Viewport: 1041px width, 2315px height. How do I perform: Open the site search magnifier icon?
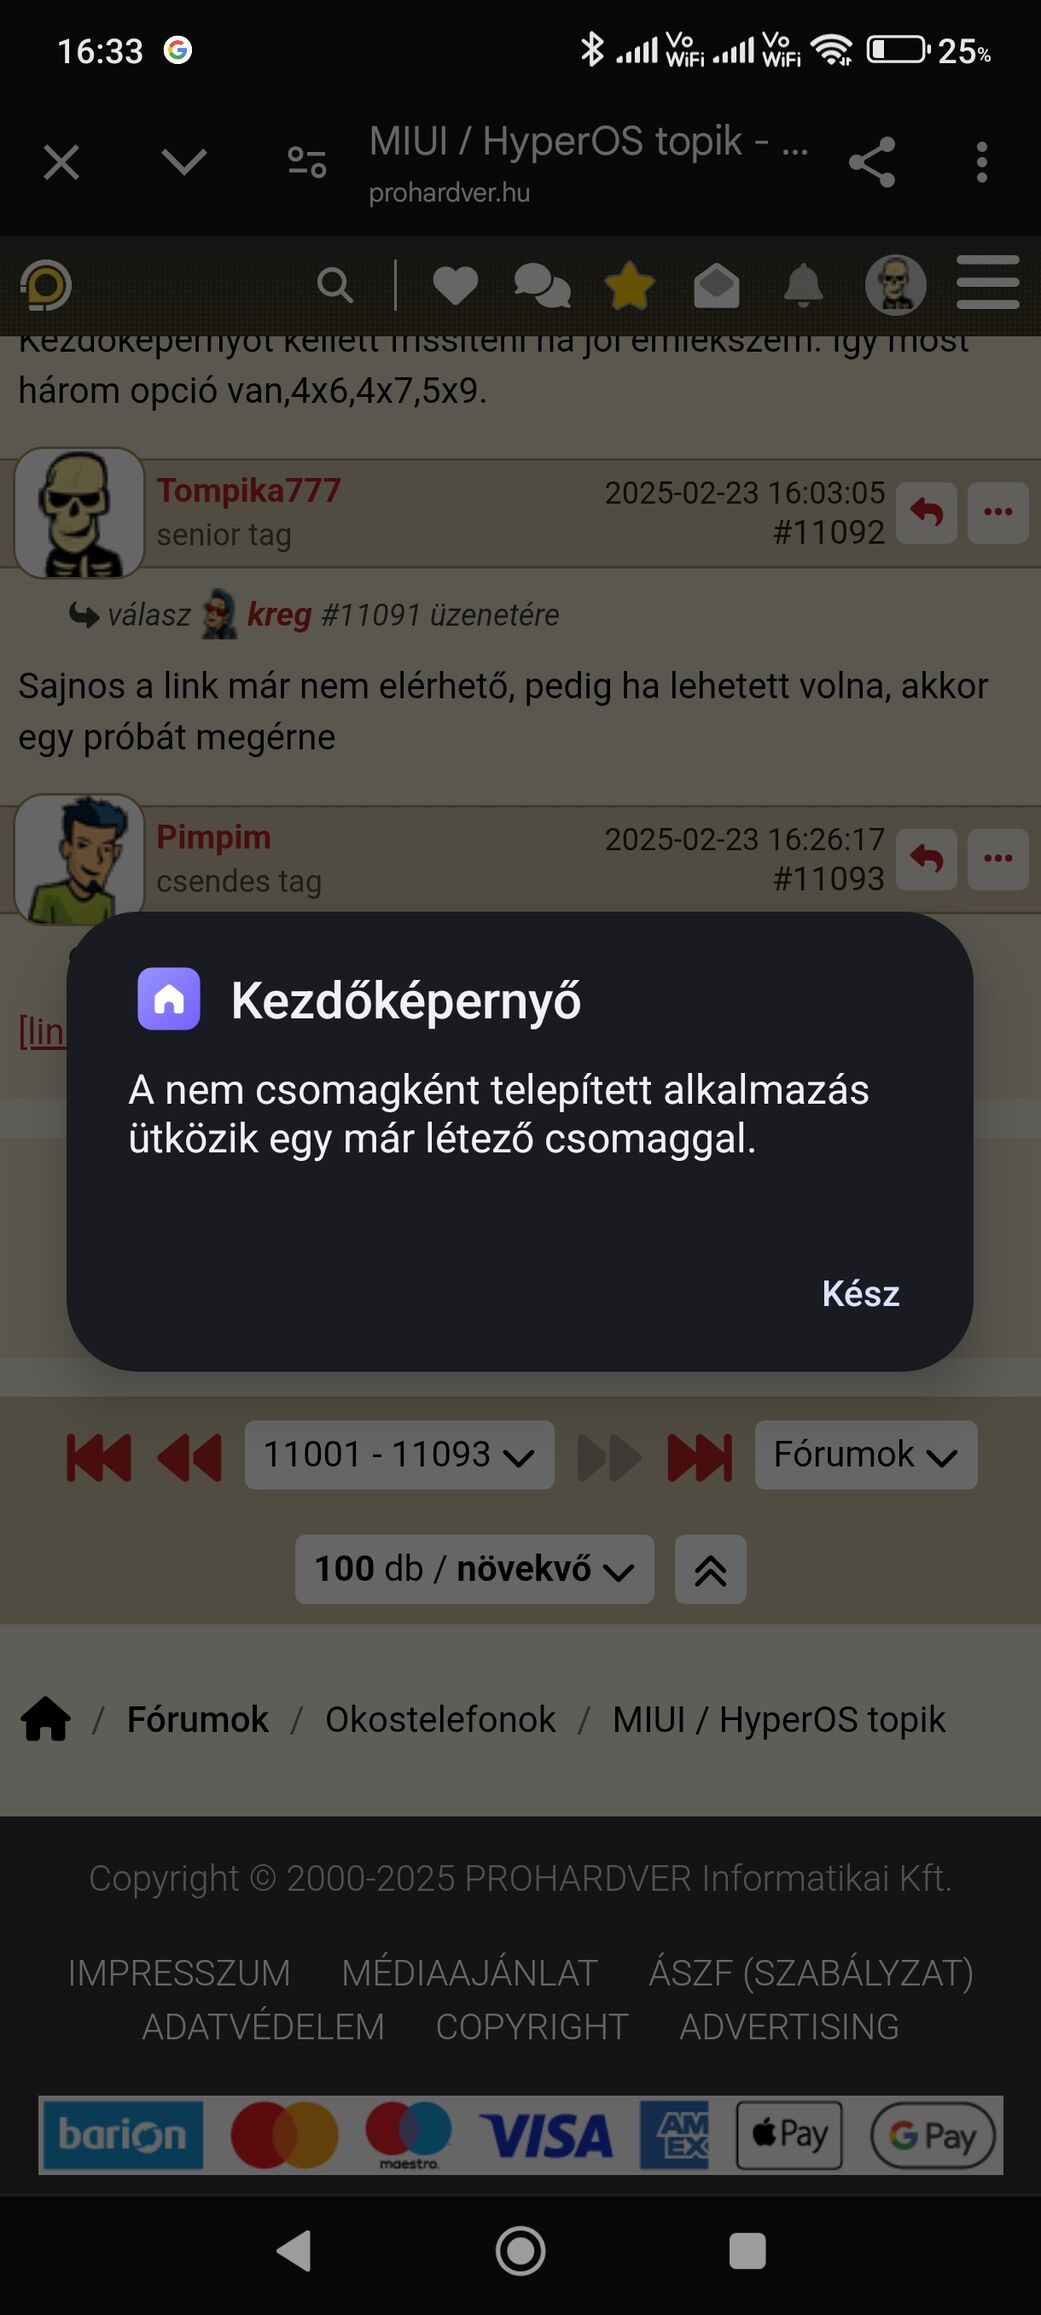pos(335,285)
